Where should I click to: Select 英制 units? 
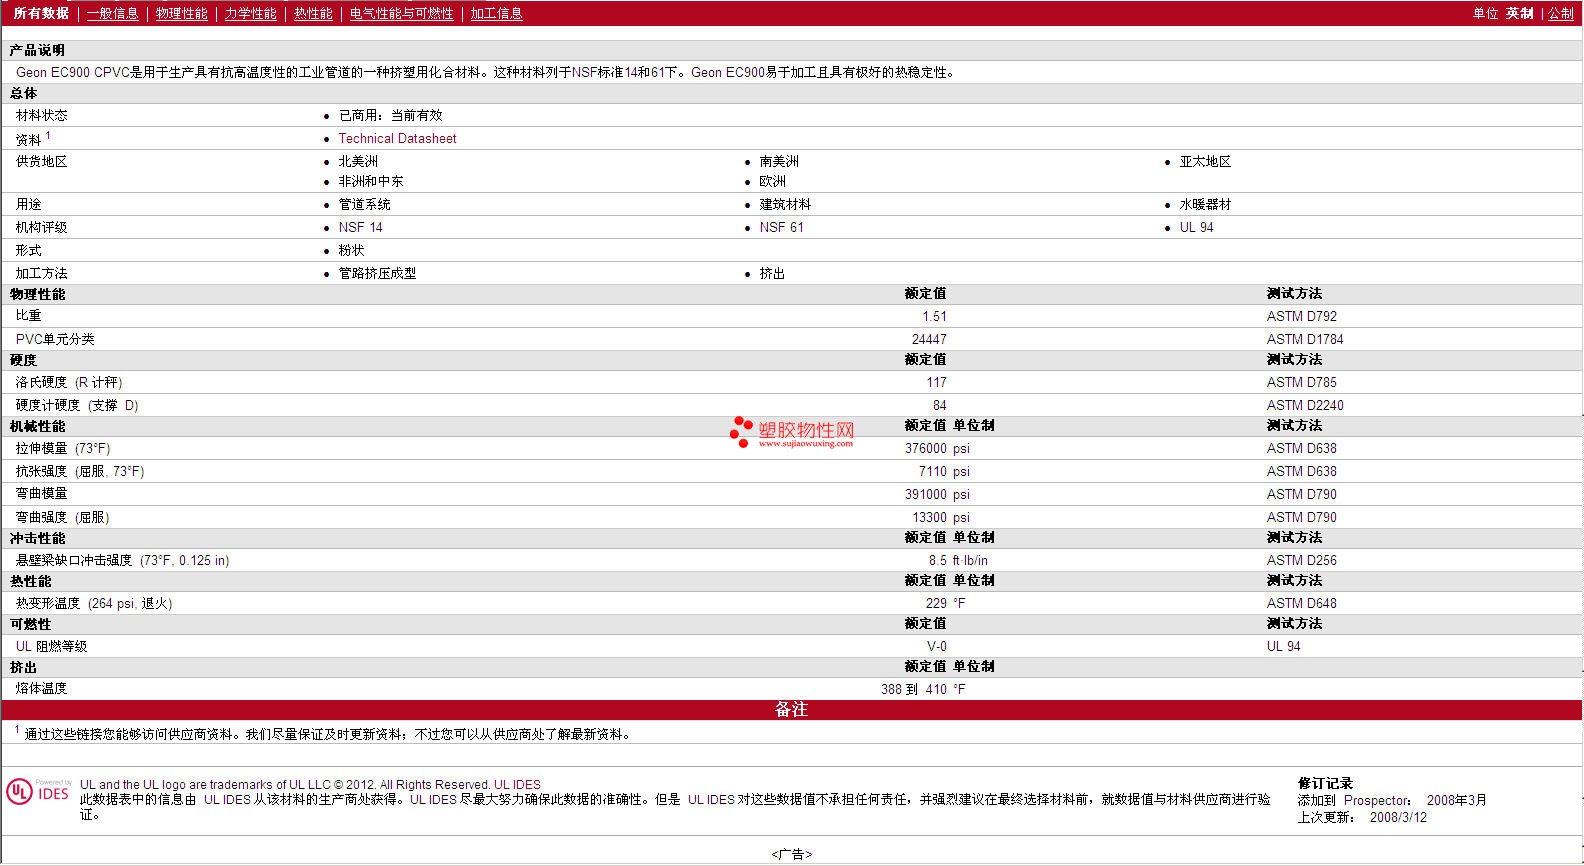1519,14
